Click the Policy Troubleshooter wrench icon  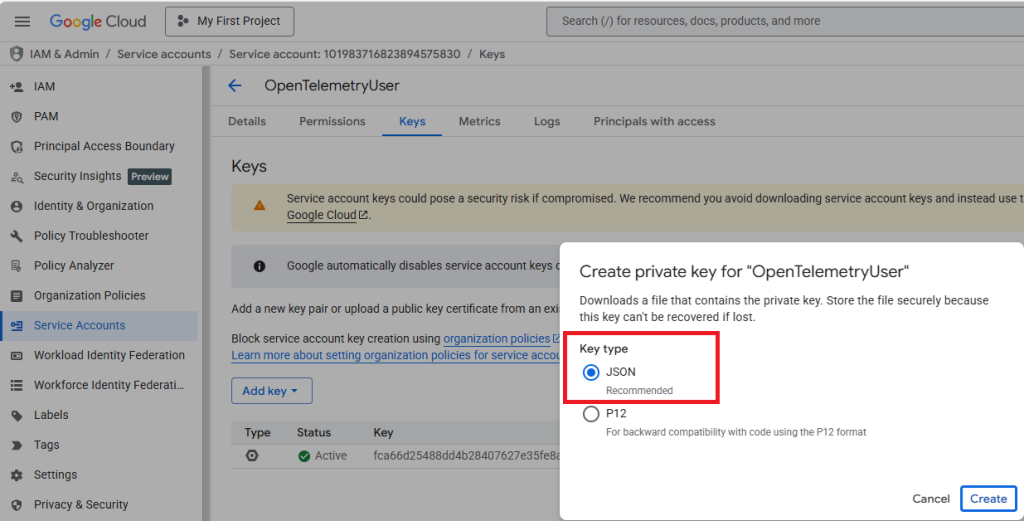pos(16,236)
